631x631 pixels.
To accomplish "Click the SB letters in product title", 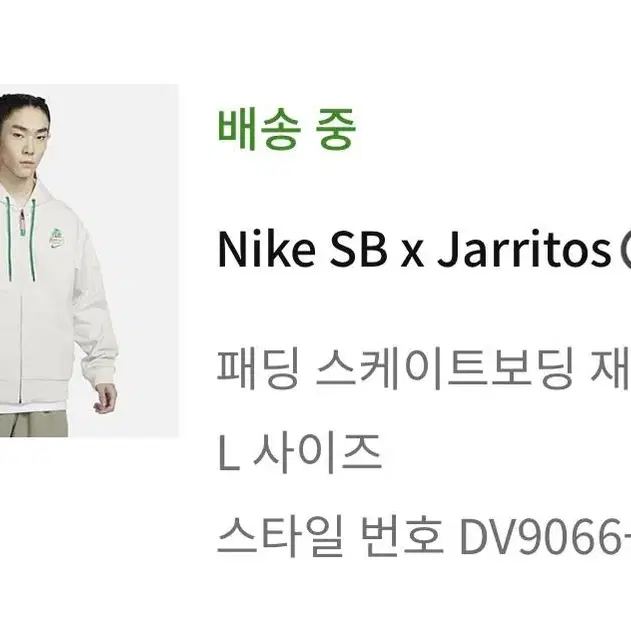I will pyautogui.click(x=358, y=248).
